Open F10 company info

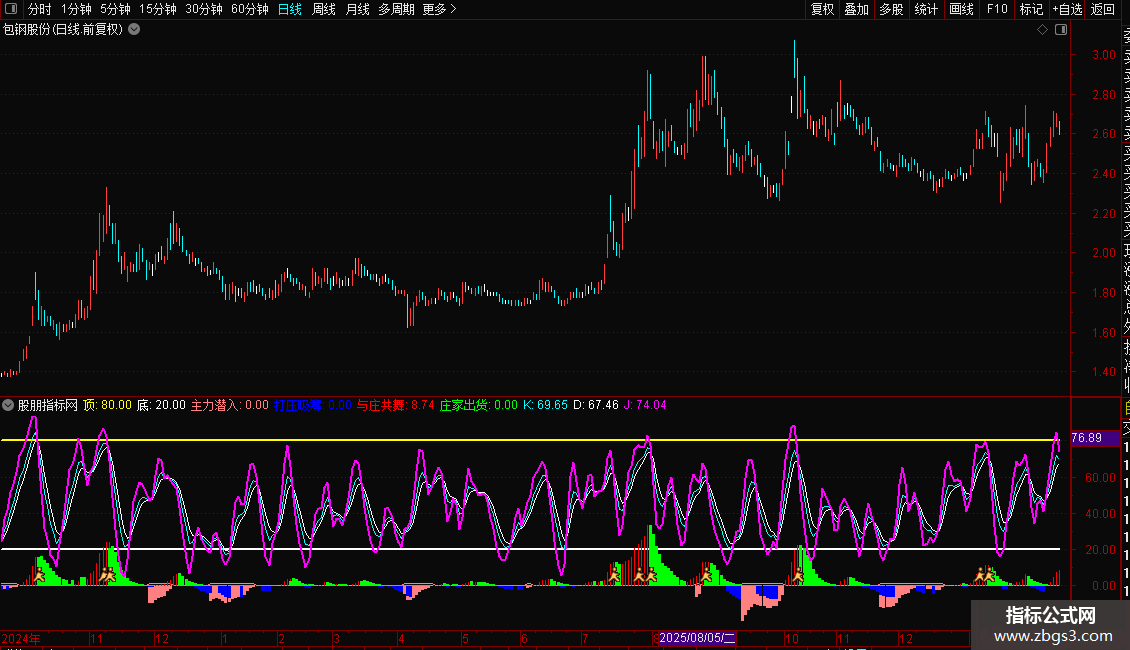997,9
